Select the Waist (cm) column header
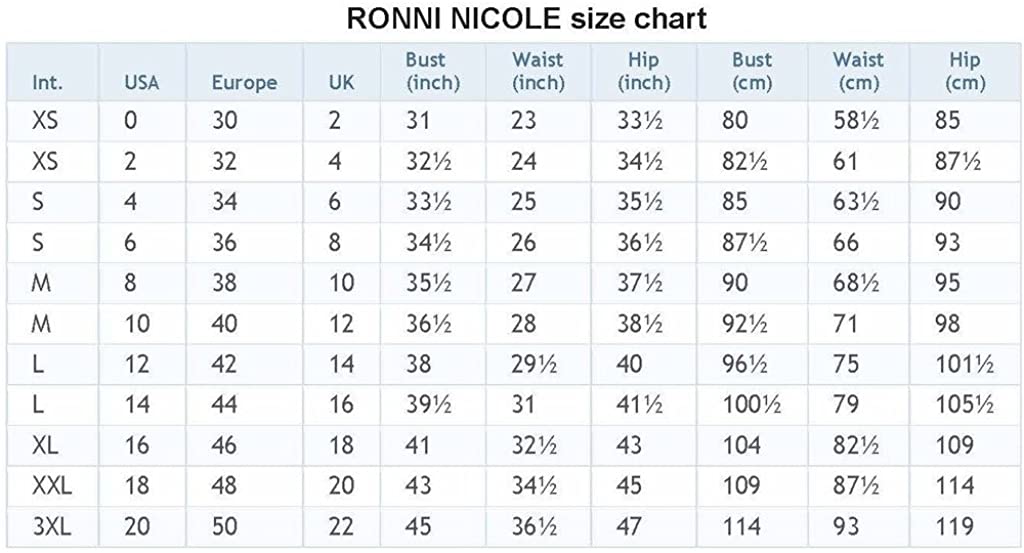Image resolution: width=1024 pixels, height=553 pixels. click(858, 71)
